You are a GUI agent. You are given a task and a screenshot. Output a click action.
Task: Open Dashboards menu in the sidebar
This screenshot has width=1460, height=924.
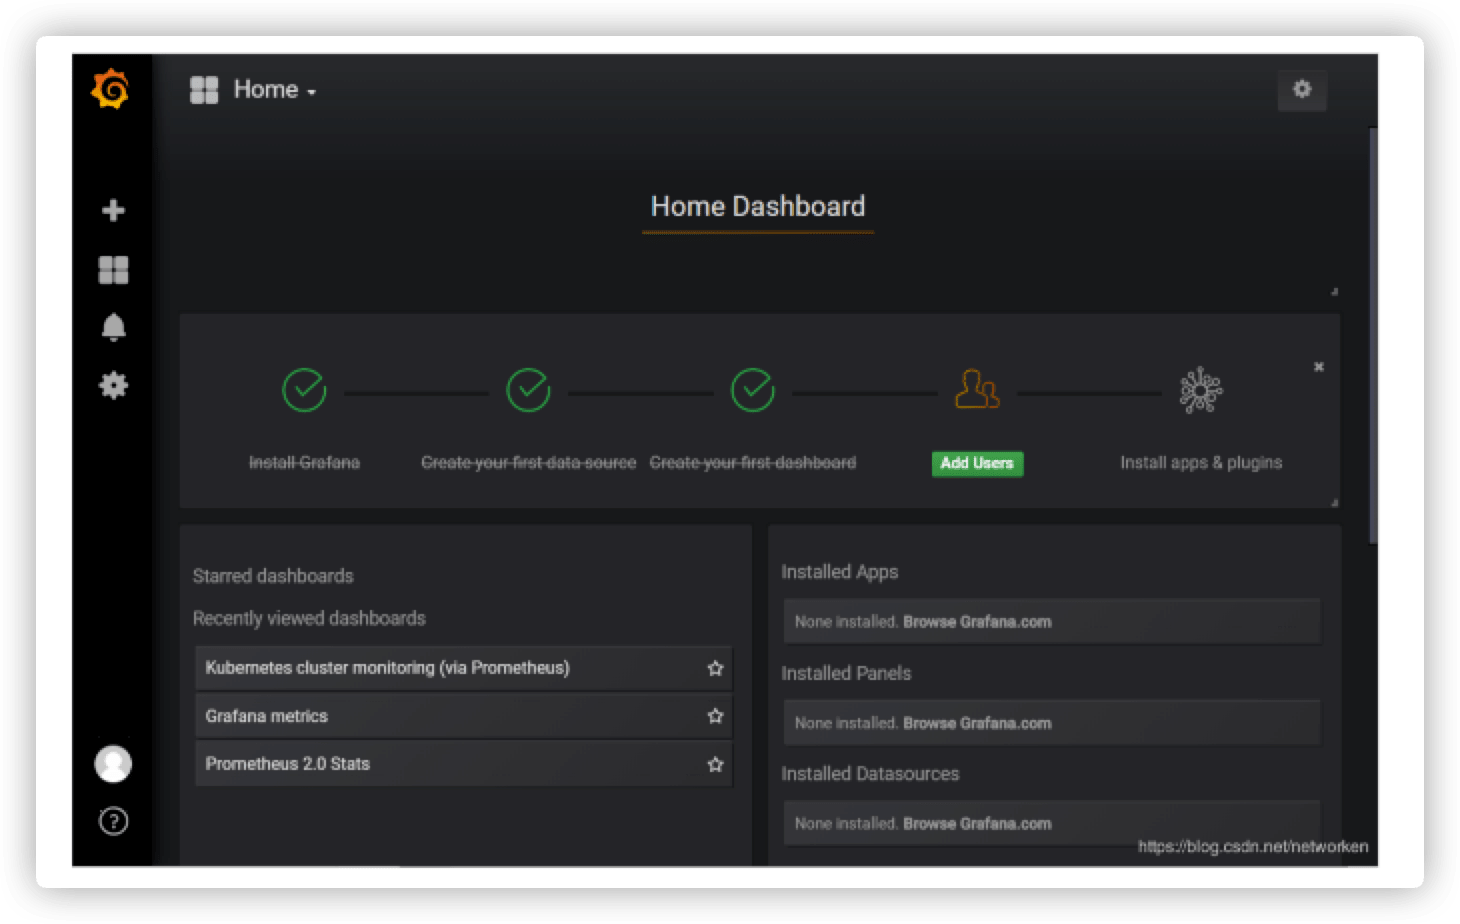(x=113, y=270)
